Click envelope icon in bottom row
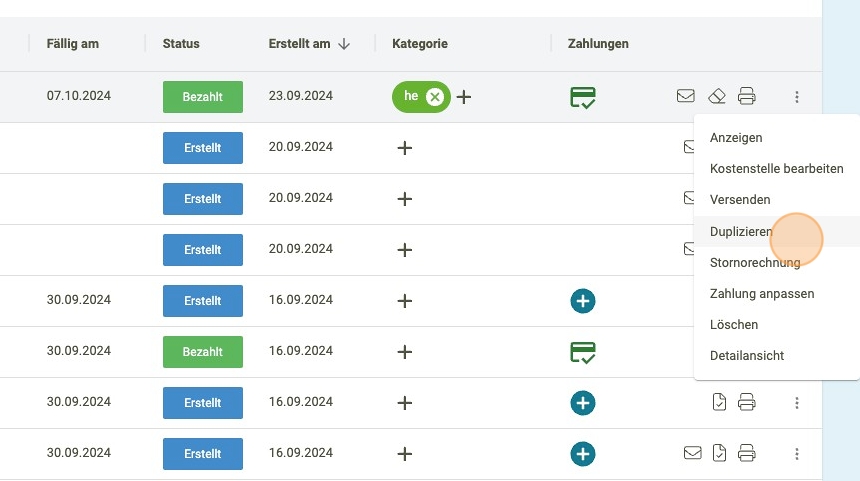The width and height of the screenshot is (860, 481). 693,453
